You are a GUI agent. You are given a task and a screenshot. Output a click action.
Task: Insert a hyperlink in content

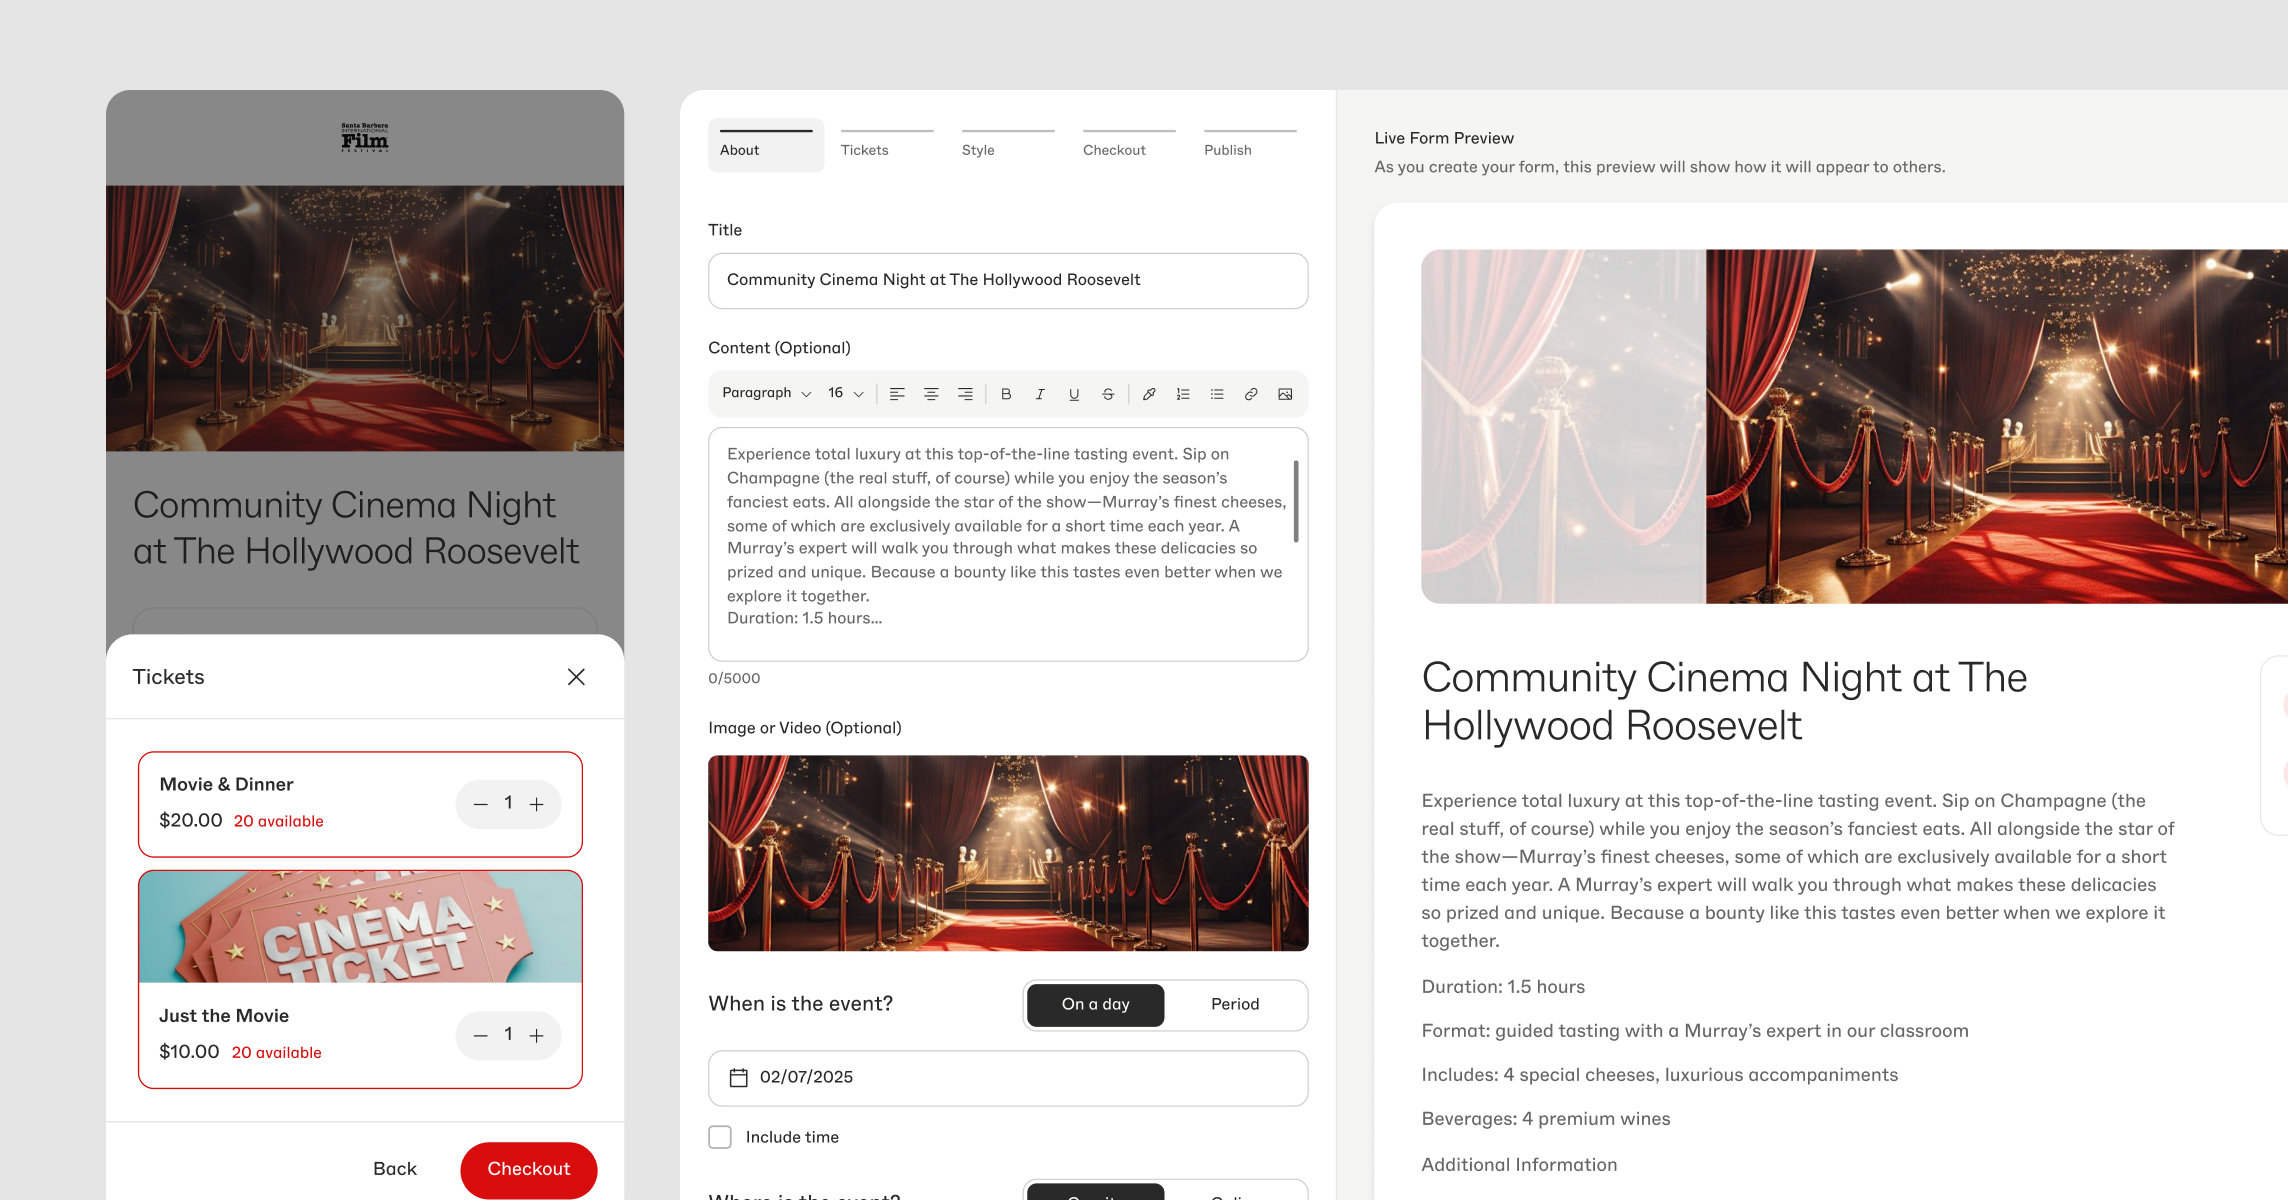1251,394
